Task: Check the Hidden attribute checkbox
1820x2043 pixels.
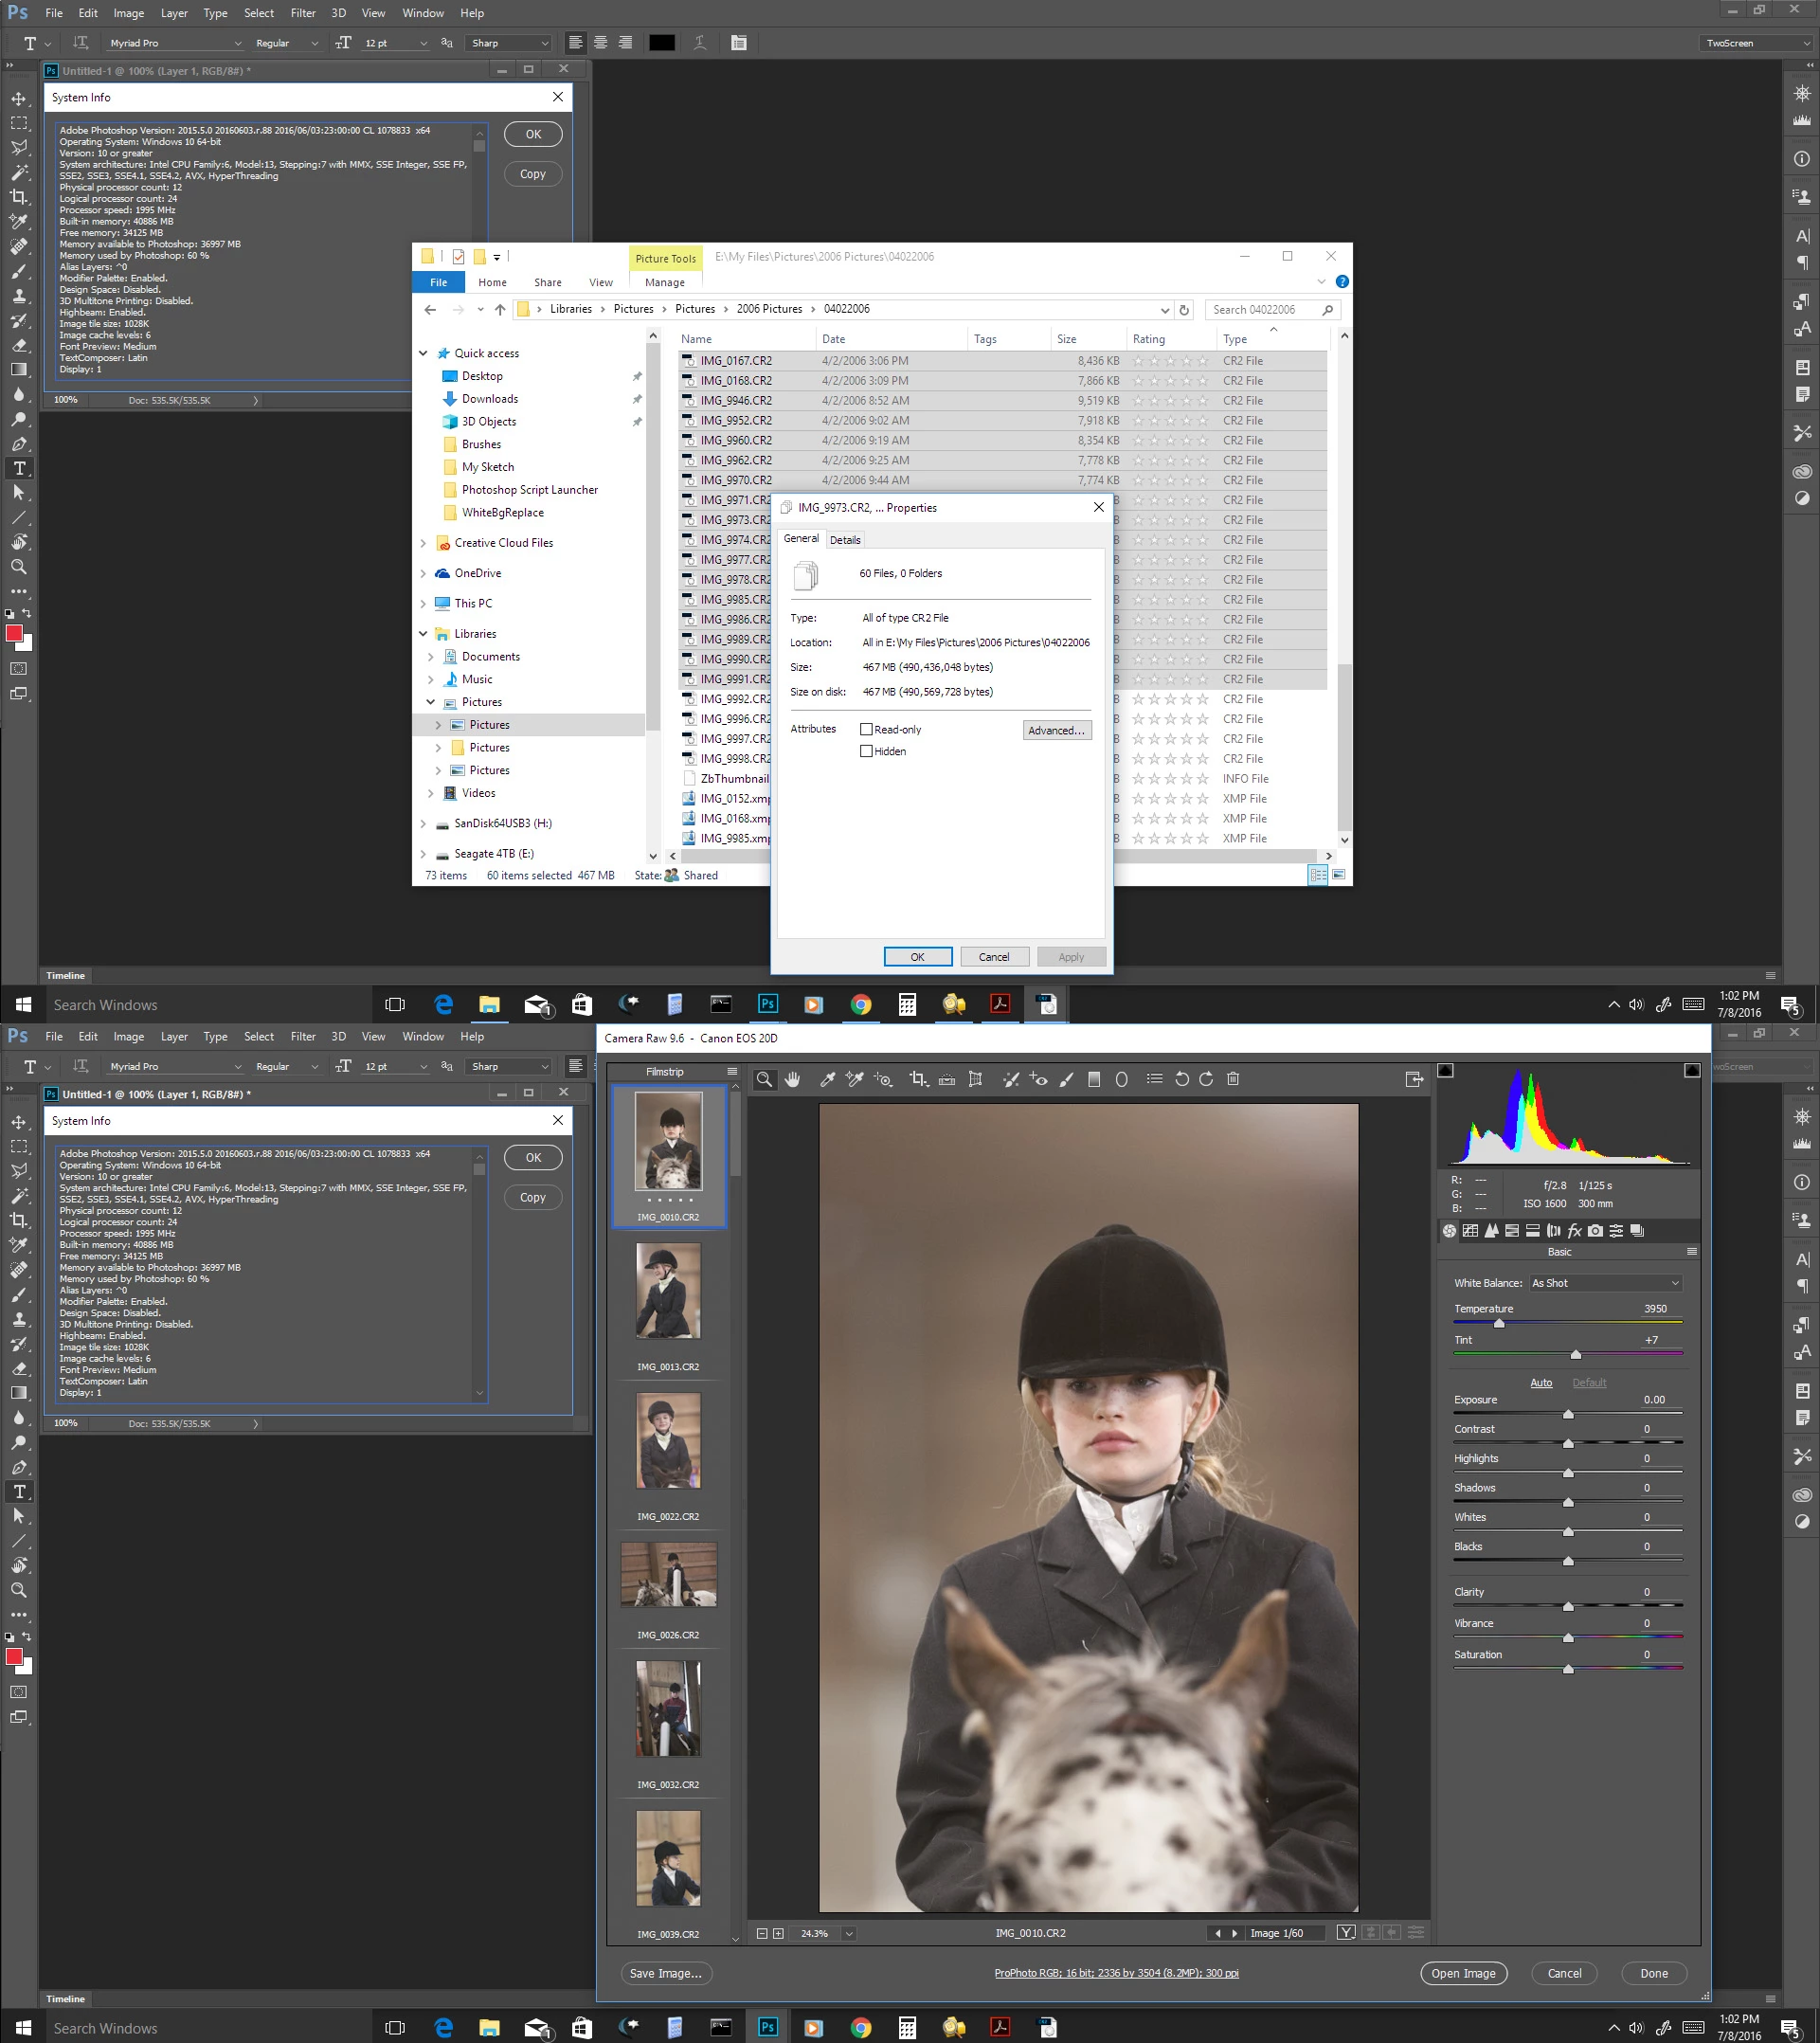Action: (866, 751)
